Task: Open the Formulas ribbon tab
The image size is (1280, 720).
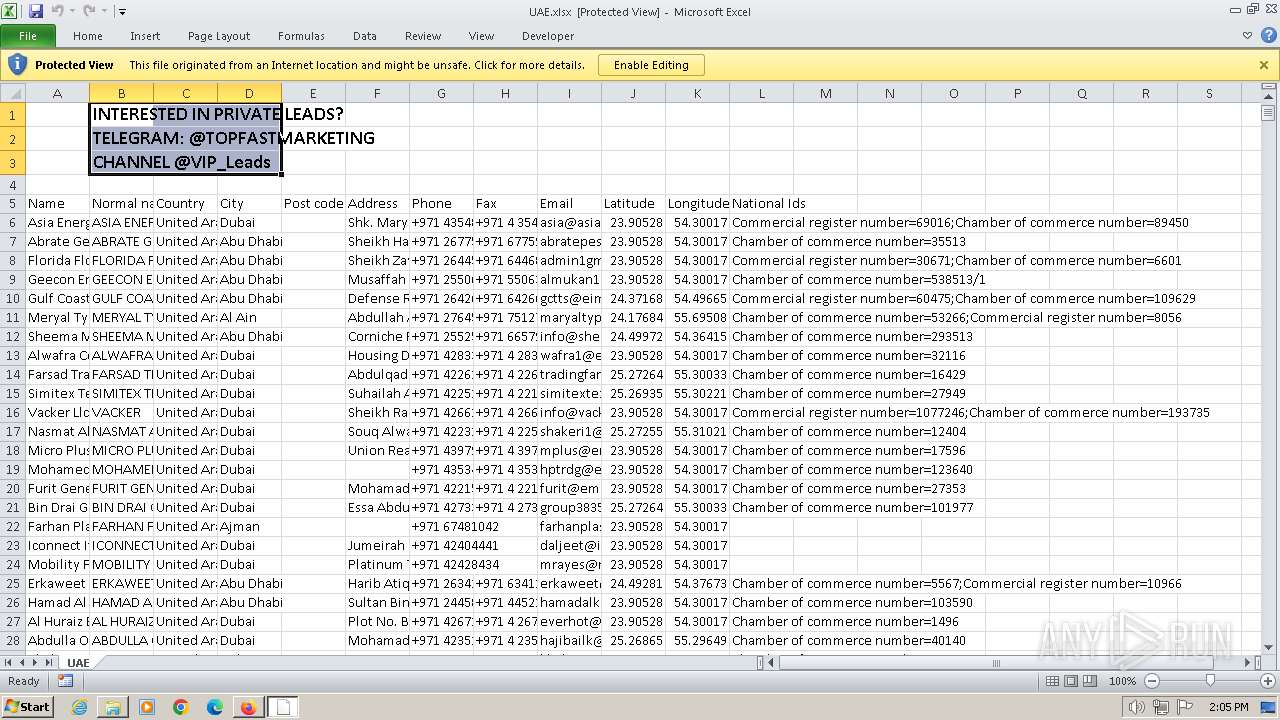Action: tap(301, 36)
